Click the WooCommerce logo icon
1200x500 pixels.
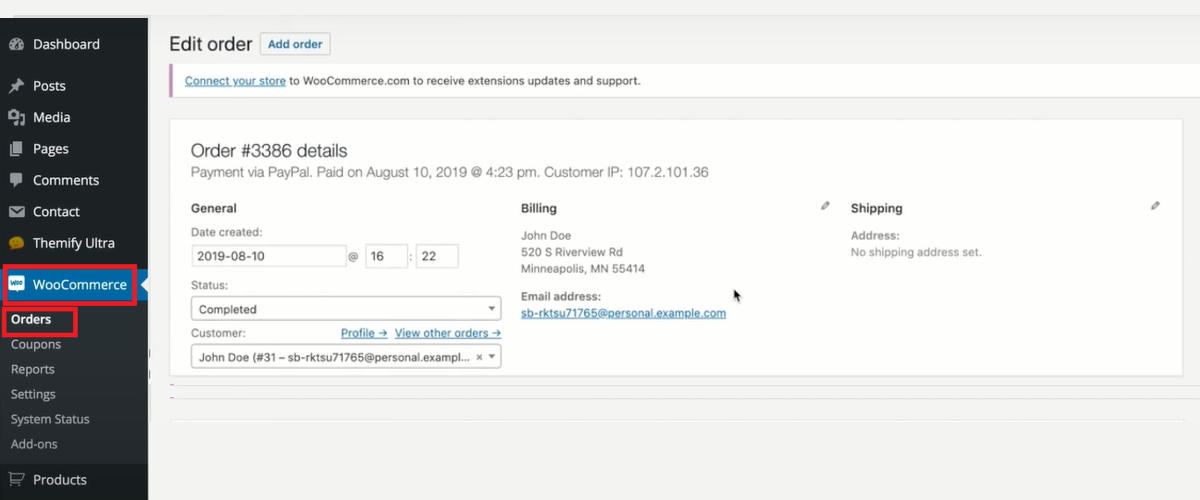point(17,284)
